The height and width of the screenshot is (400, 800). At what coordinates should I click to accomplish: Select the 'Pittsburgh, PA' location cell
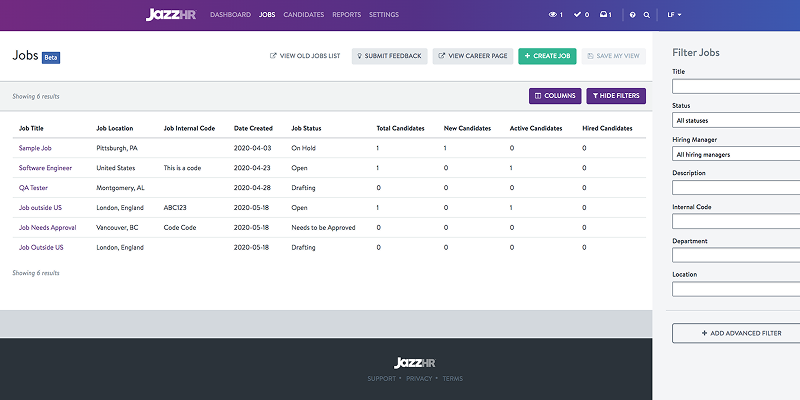pos(116,148)
